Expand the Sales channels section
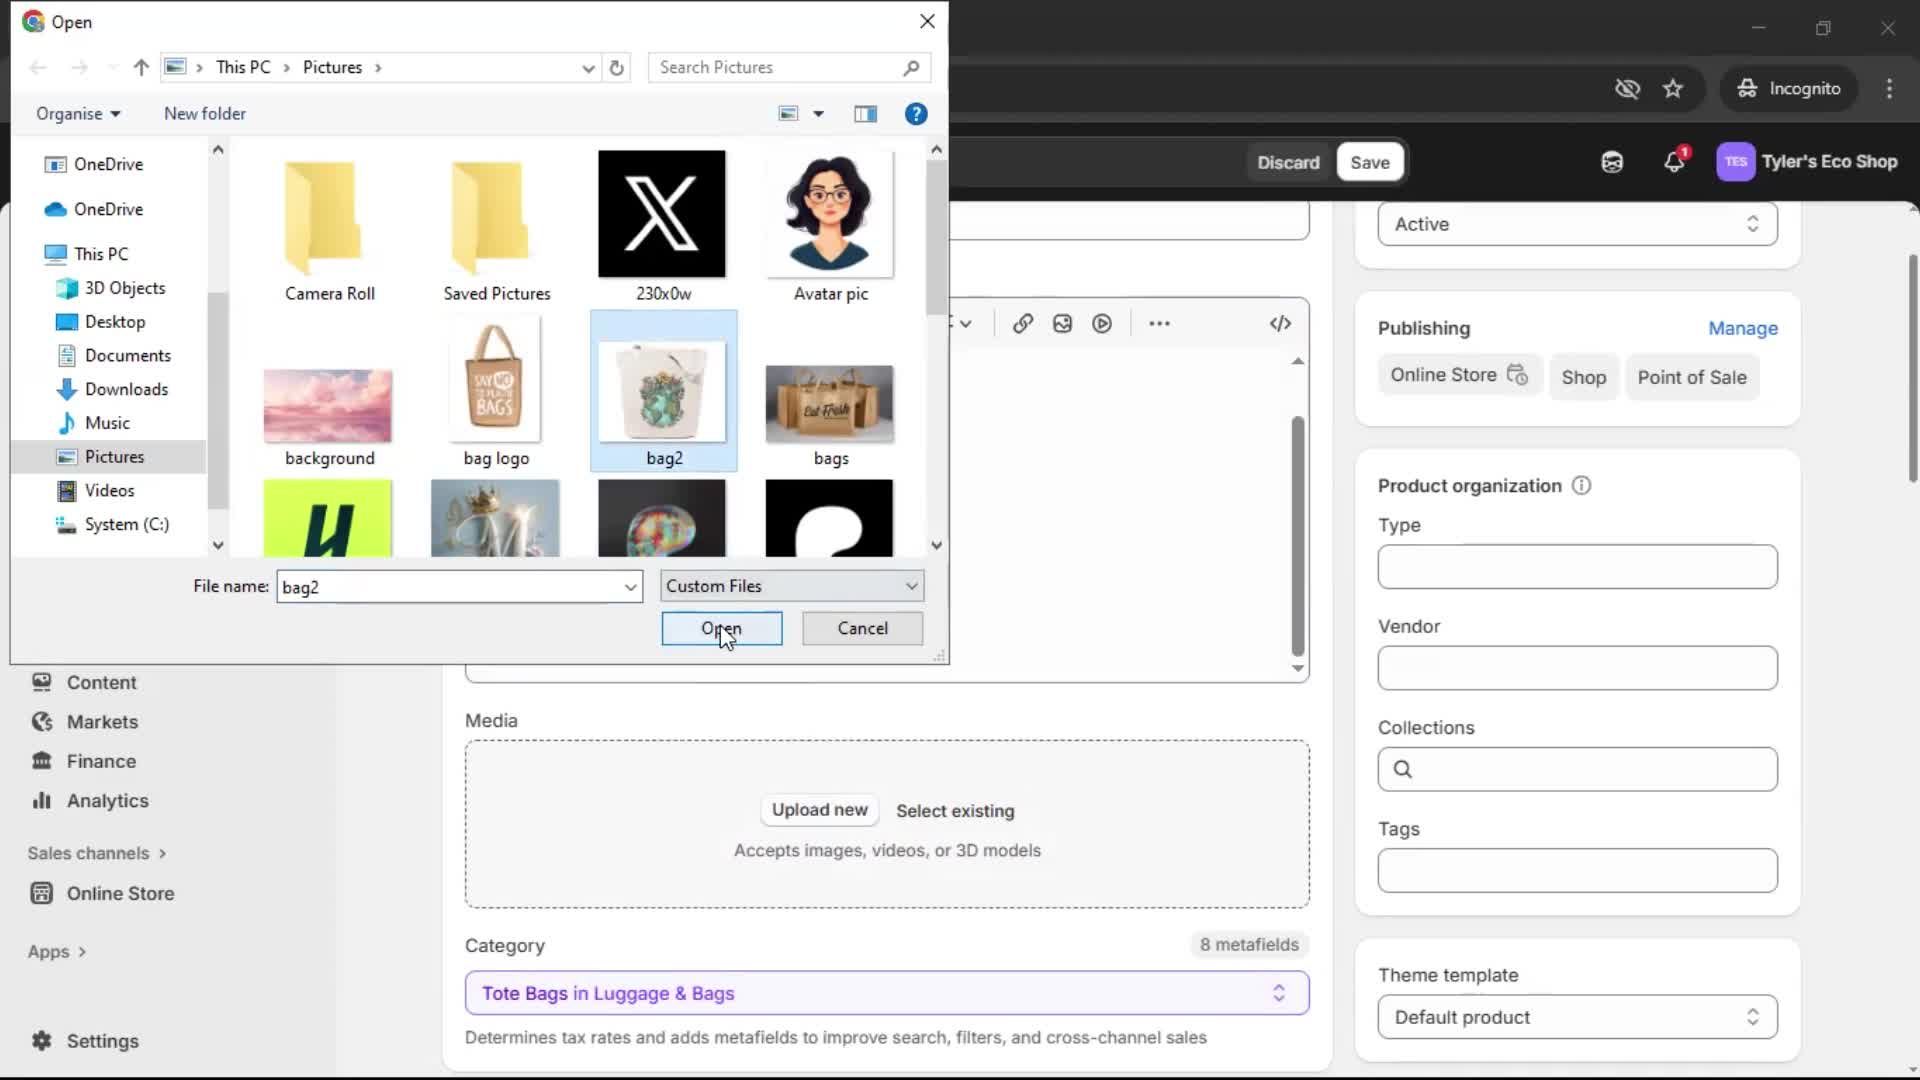1920x1080 pixels. pos(95,853)
